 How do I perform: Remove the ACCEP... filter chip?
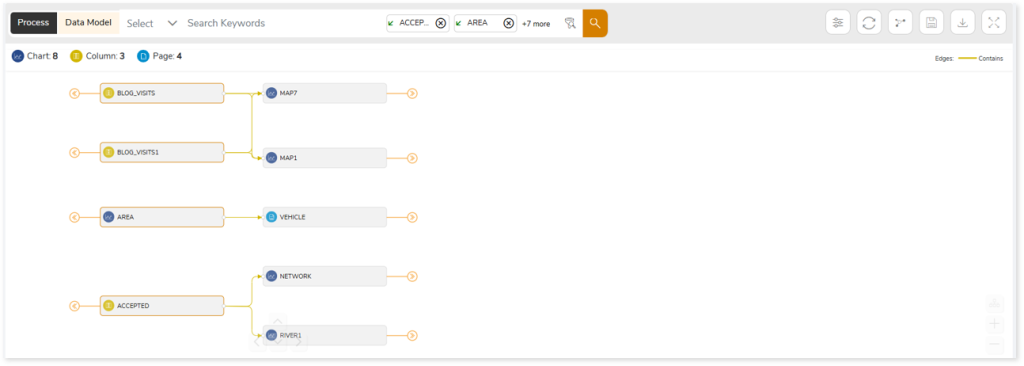441,24
